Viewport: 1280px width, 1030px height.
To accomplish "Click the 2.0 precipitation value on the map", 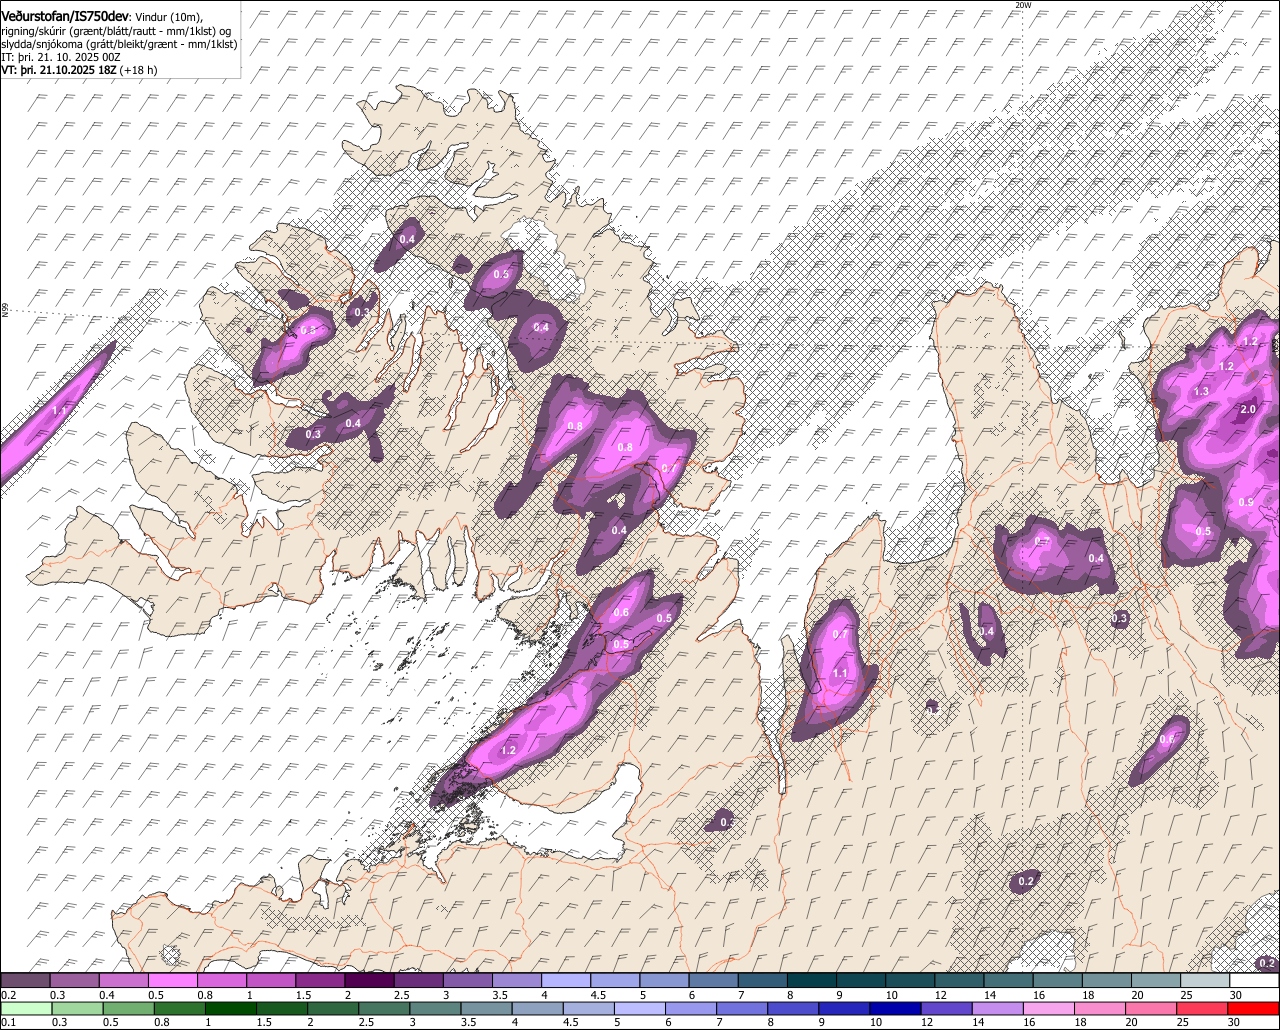I will (x=1248, y=410).
